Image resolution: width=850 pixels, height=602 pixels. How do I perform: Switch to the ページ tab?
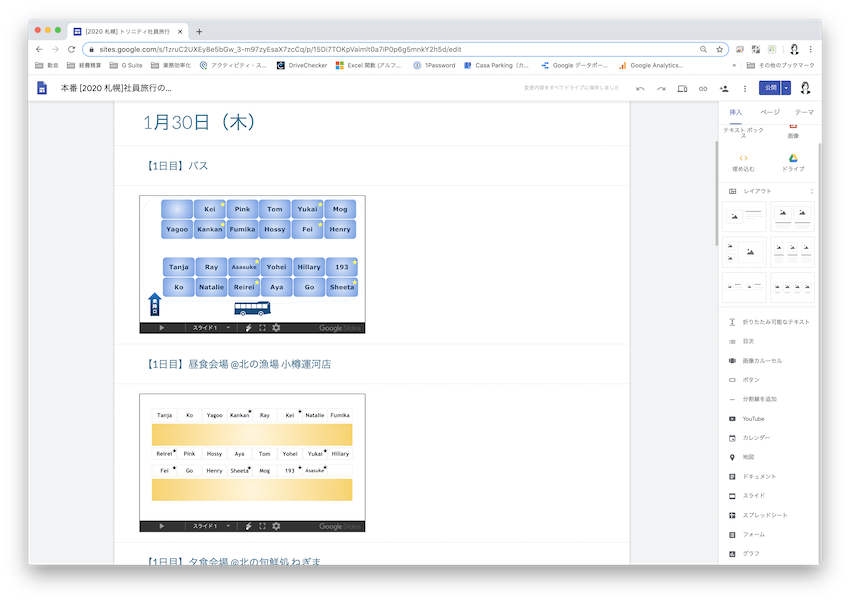click(x=770, y=112)
